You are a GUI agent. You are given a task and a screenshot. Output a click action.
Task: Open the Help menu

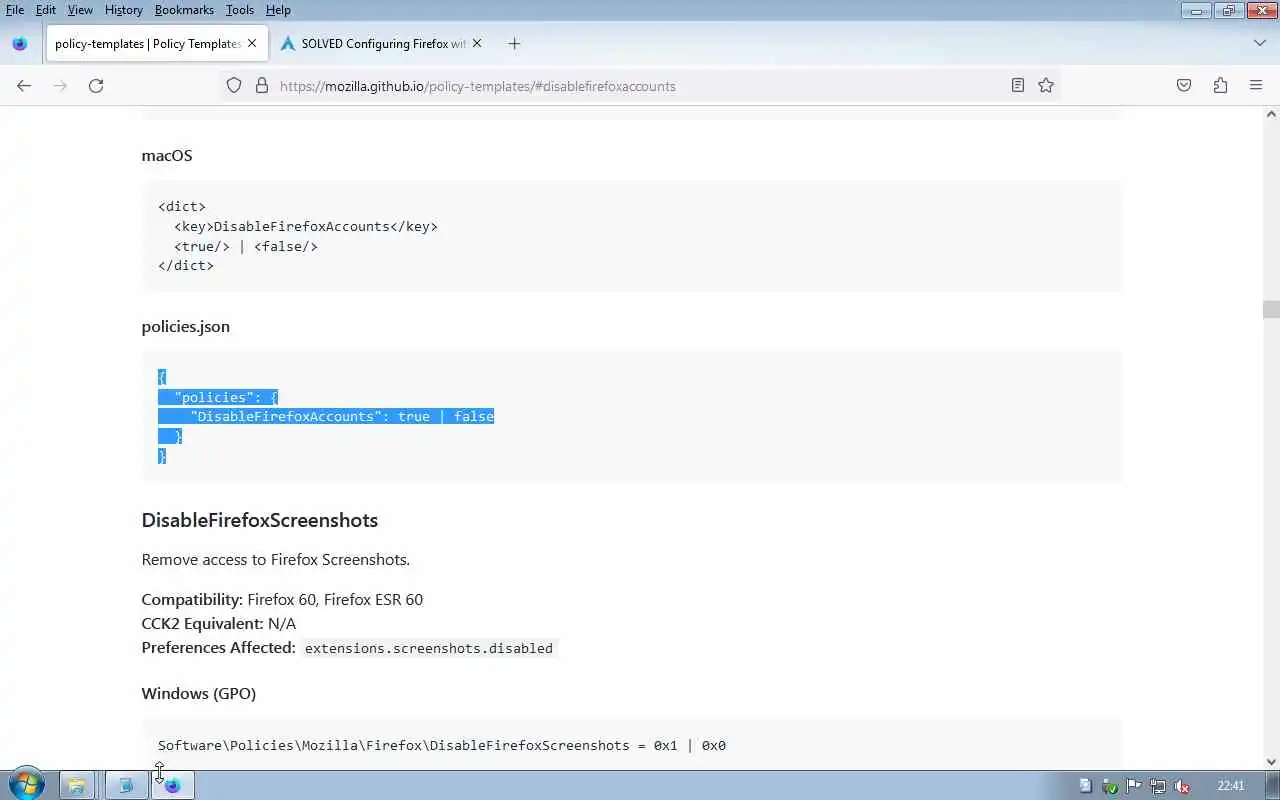pyautogui.click(x=278, y=10)
